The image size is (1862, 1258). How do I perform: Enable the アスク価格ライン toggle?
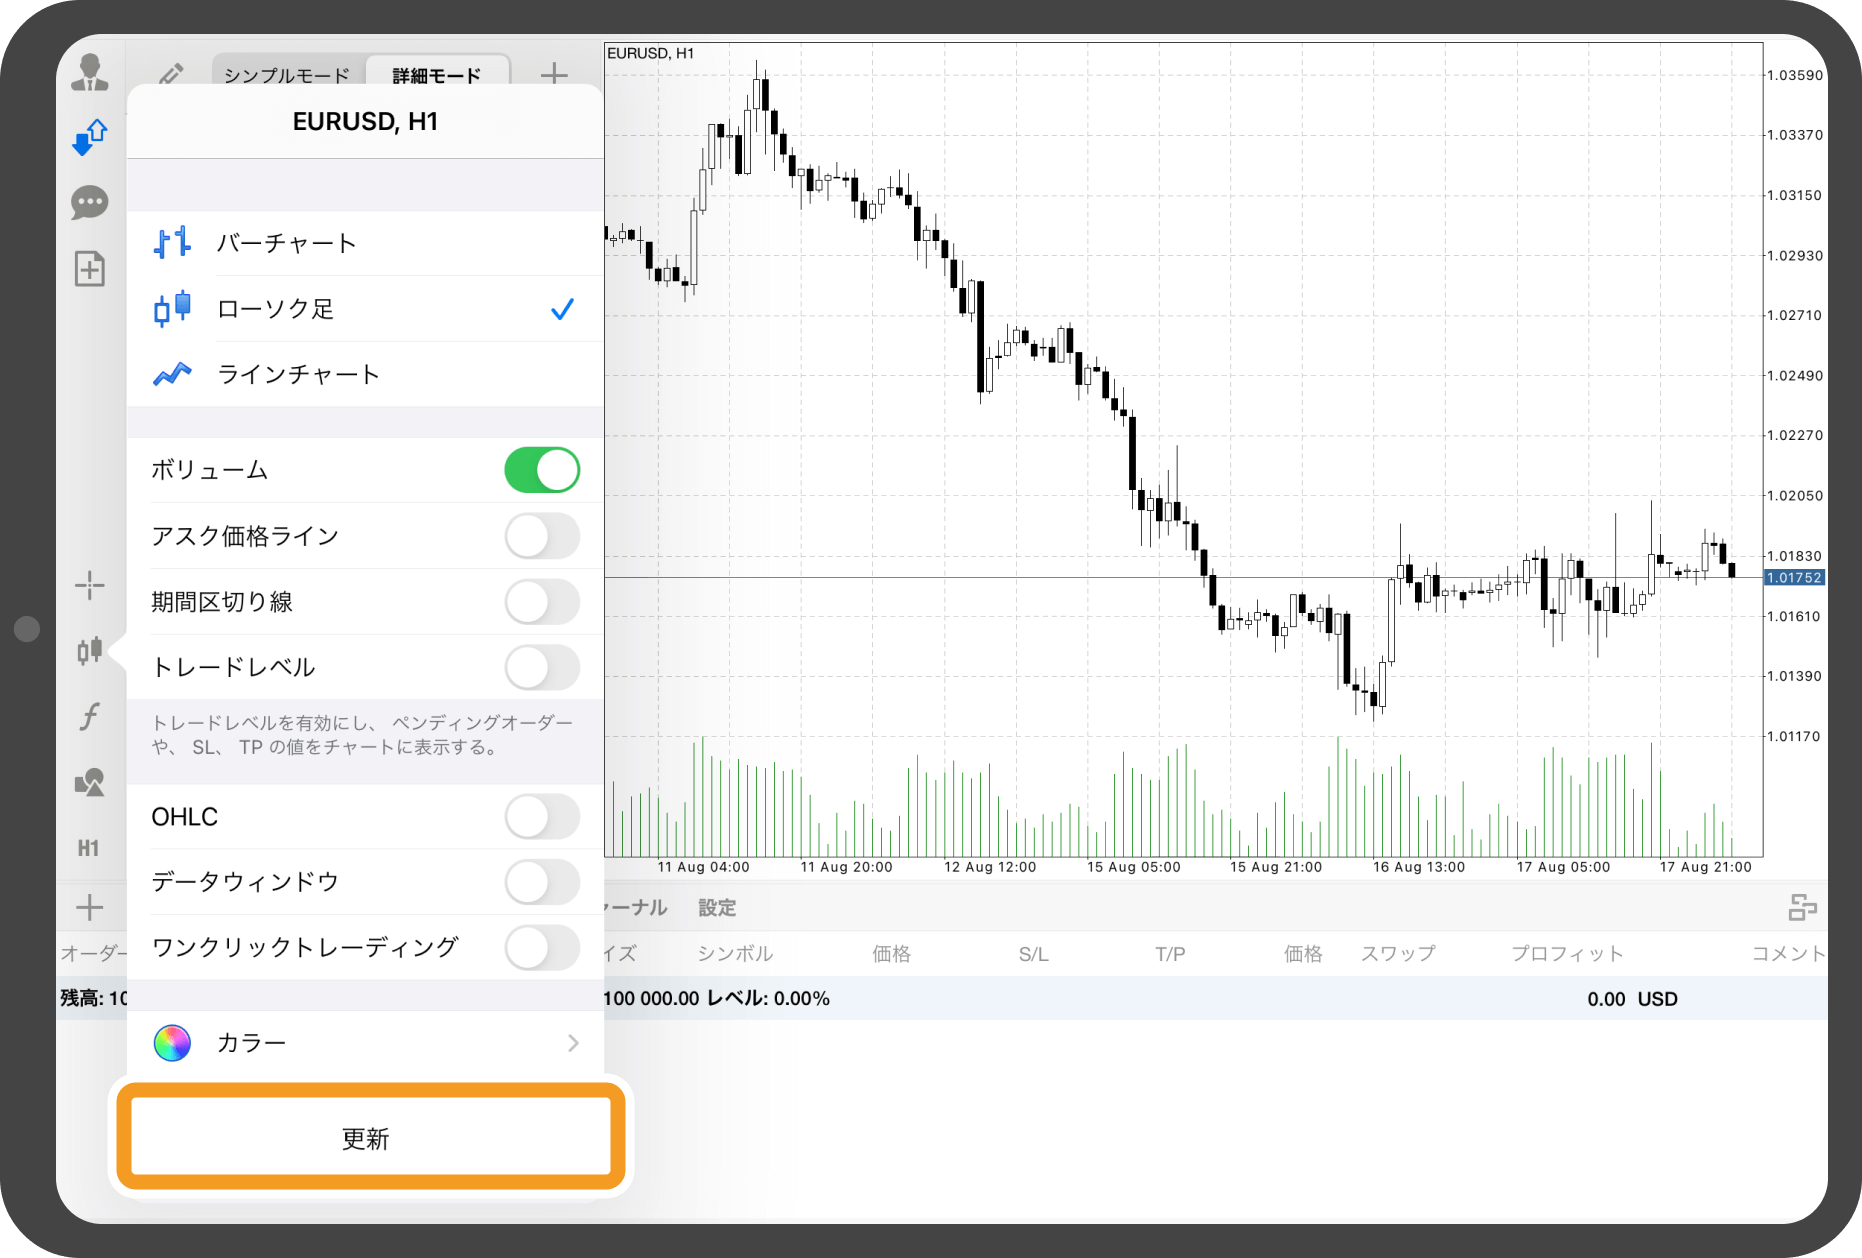click(x=542, y=536)
